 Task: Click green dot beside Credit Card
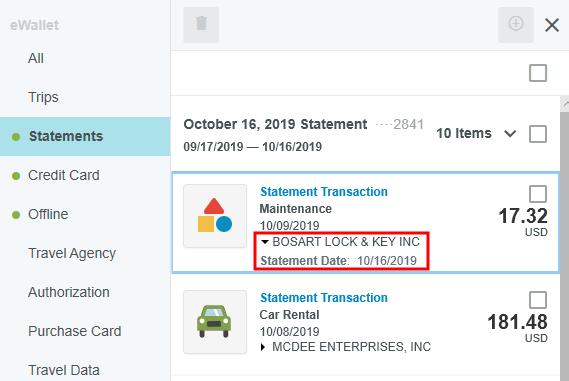click(x=16, y=176)
